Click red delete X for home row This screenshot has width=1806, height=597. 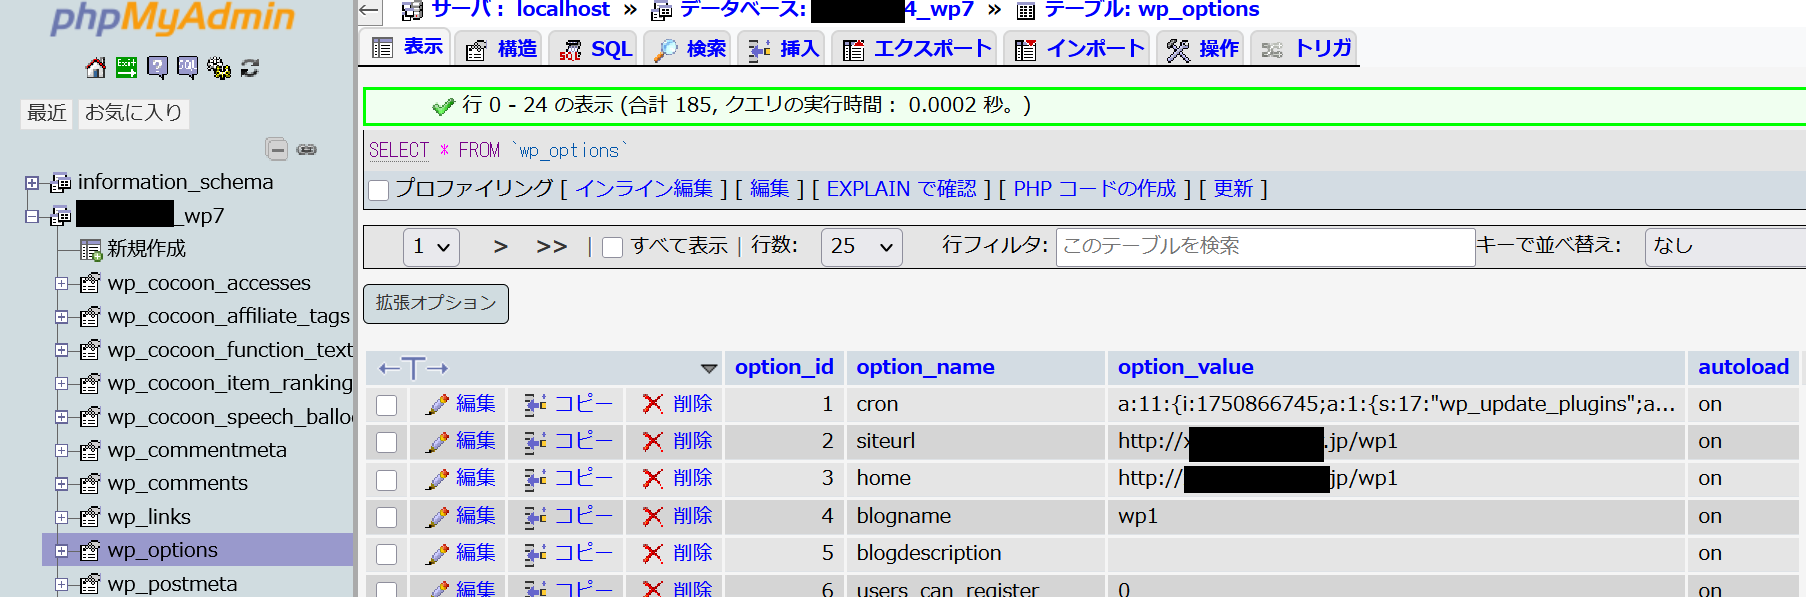pyautogui.click(x=653, y=478)
